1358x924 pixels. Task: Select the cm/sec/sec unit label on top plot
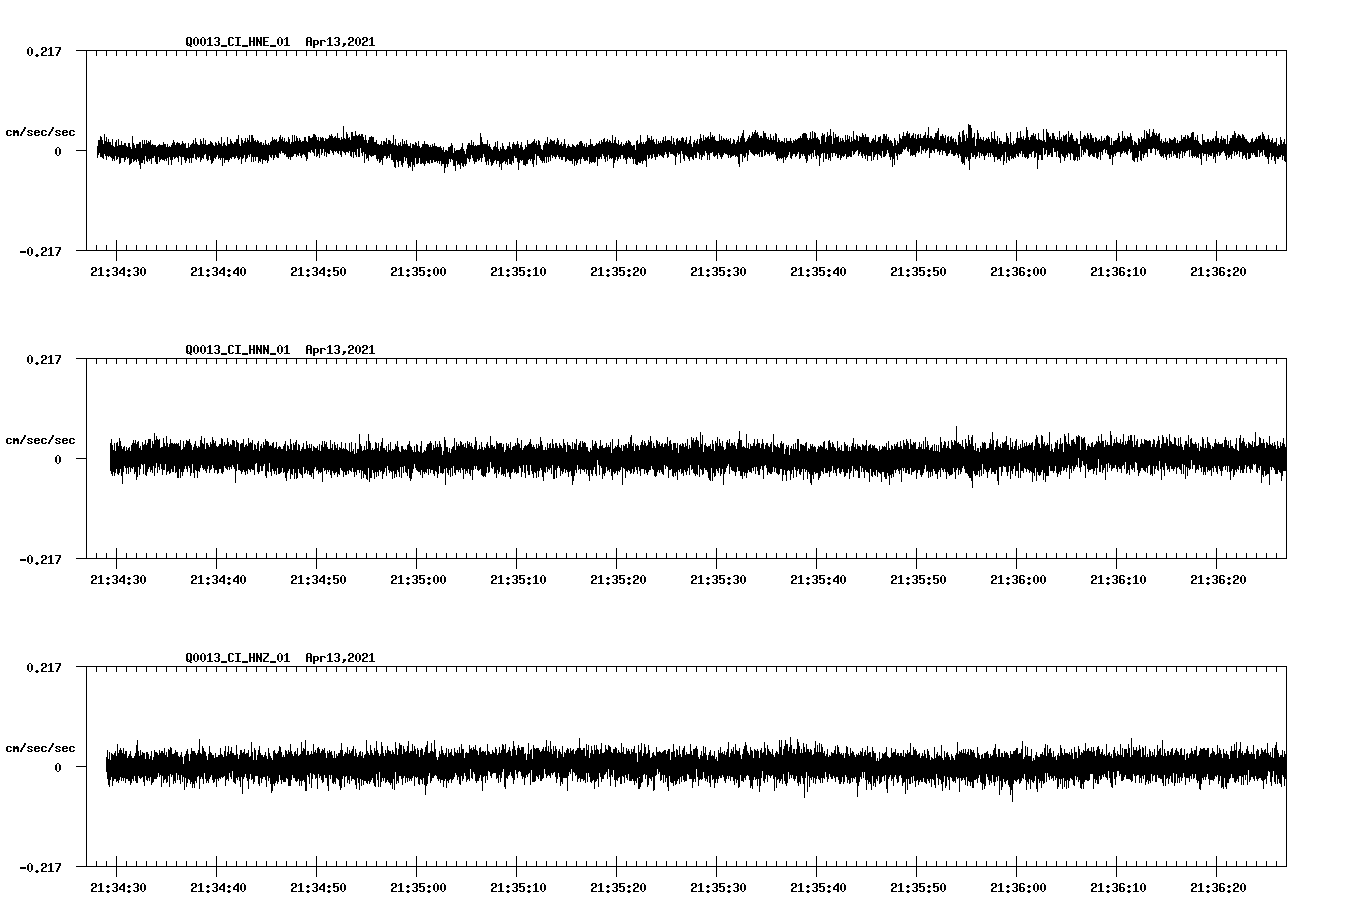(x=42, y=131)
